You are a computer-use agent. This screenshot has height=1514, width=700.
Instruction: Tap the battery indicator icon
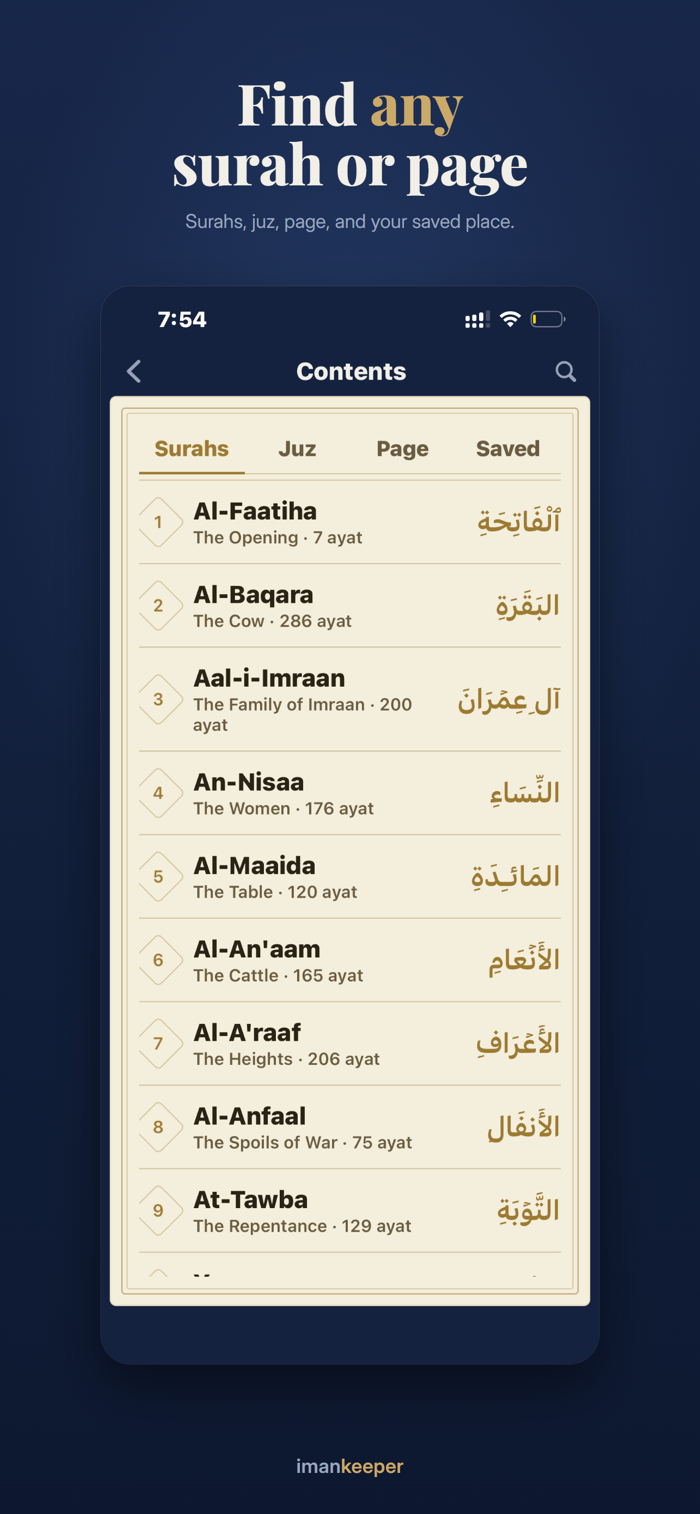coord(548,319)
